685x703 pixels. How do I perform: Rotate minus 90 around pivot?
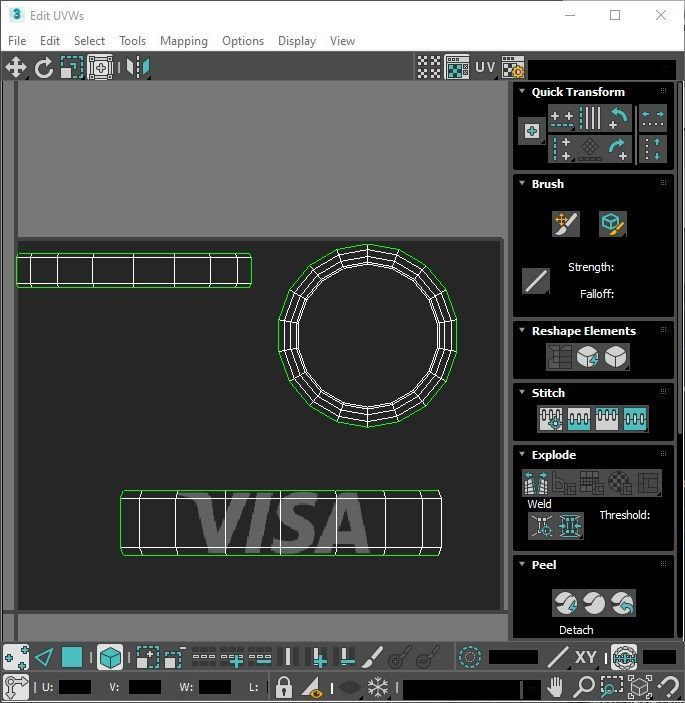click(x=618, y=118)
